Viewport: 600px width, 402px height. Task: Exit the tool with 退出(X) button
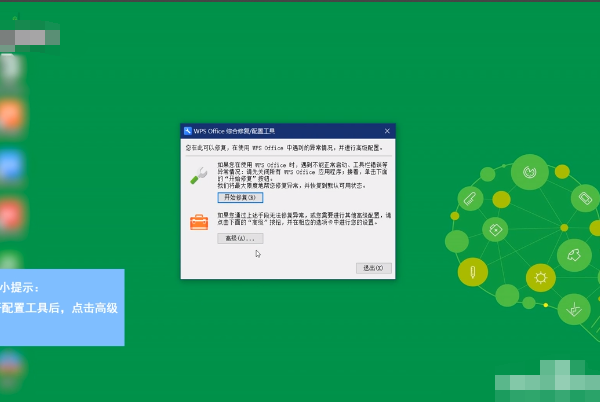click(373, 268)
